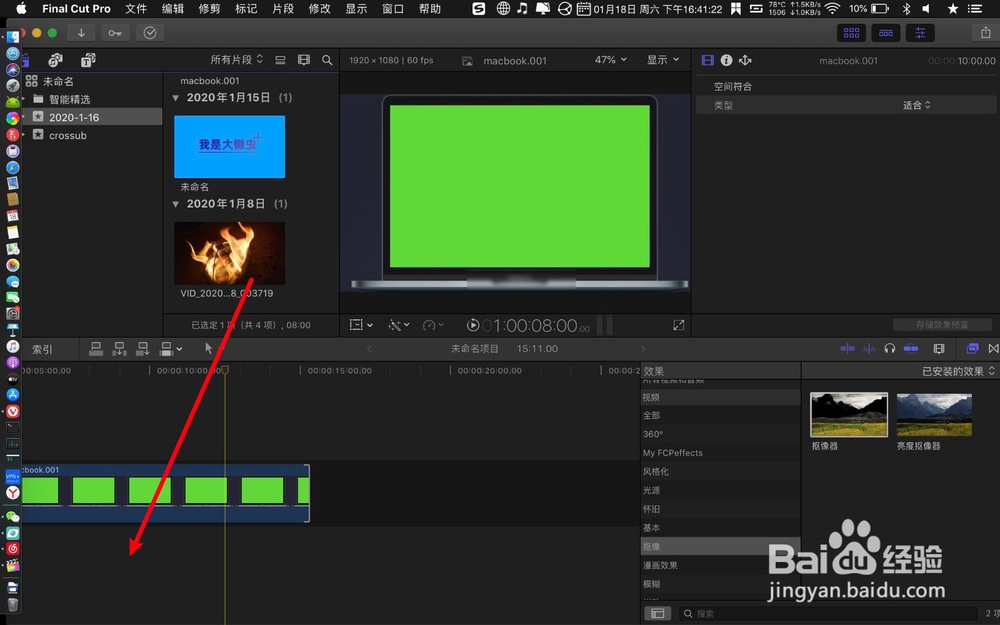Select the Append edit icon
Screen dimensions: 1000x625
[x=142, y=348]
